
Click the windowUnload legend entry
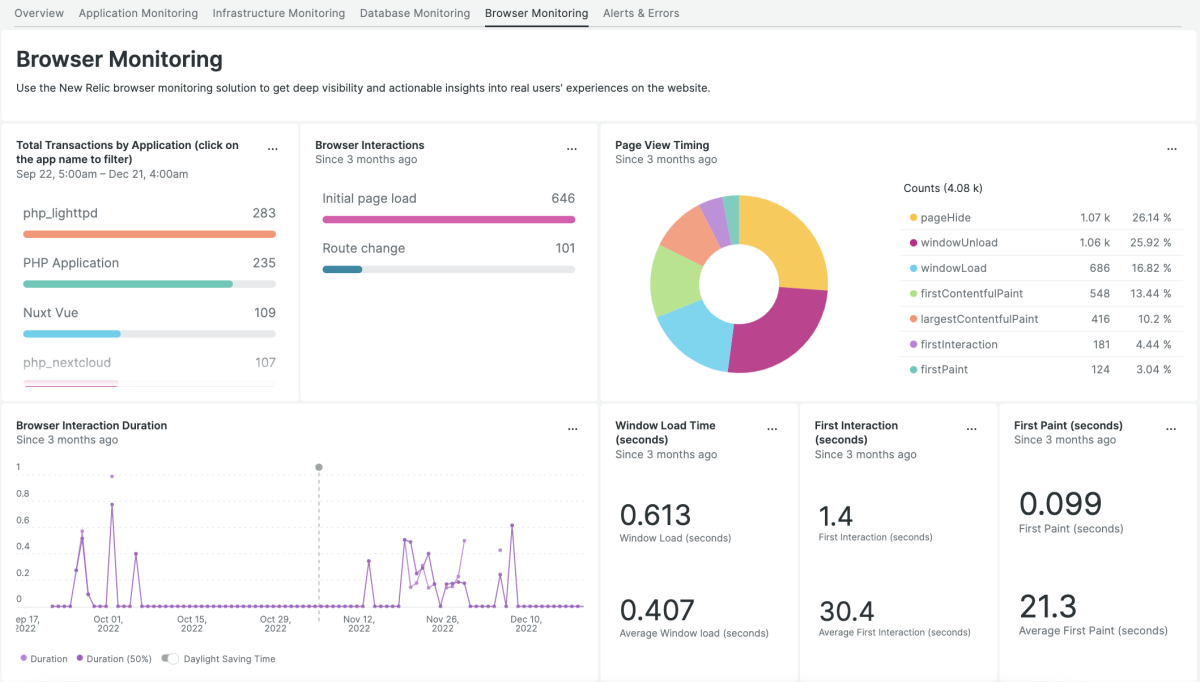pos(958,243)
